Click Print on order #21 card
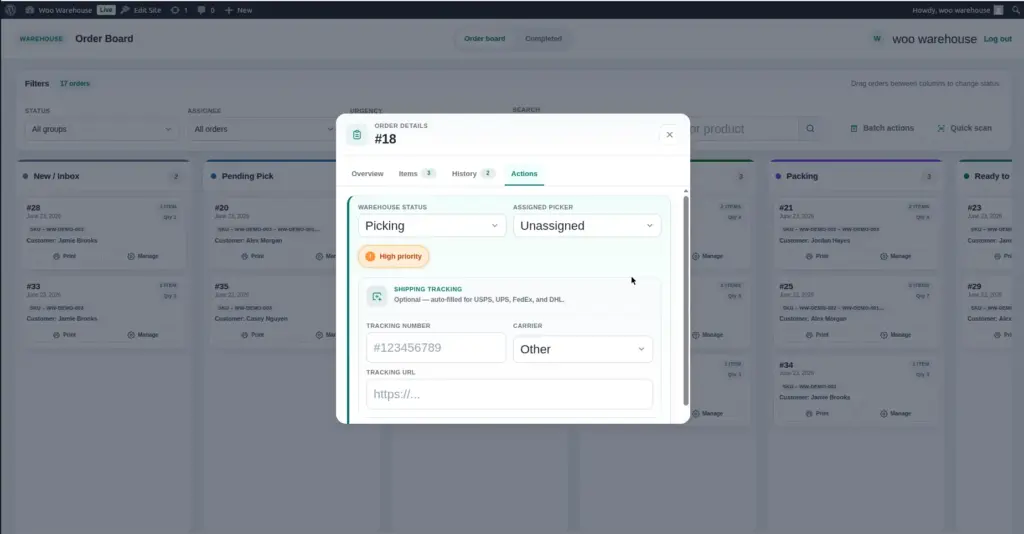Screen dimensions: 1024x534 (x=817, y=257)
